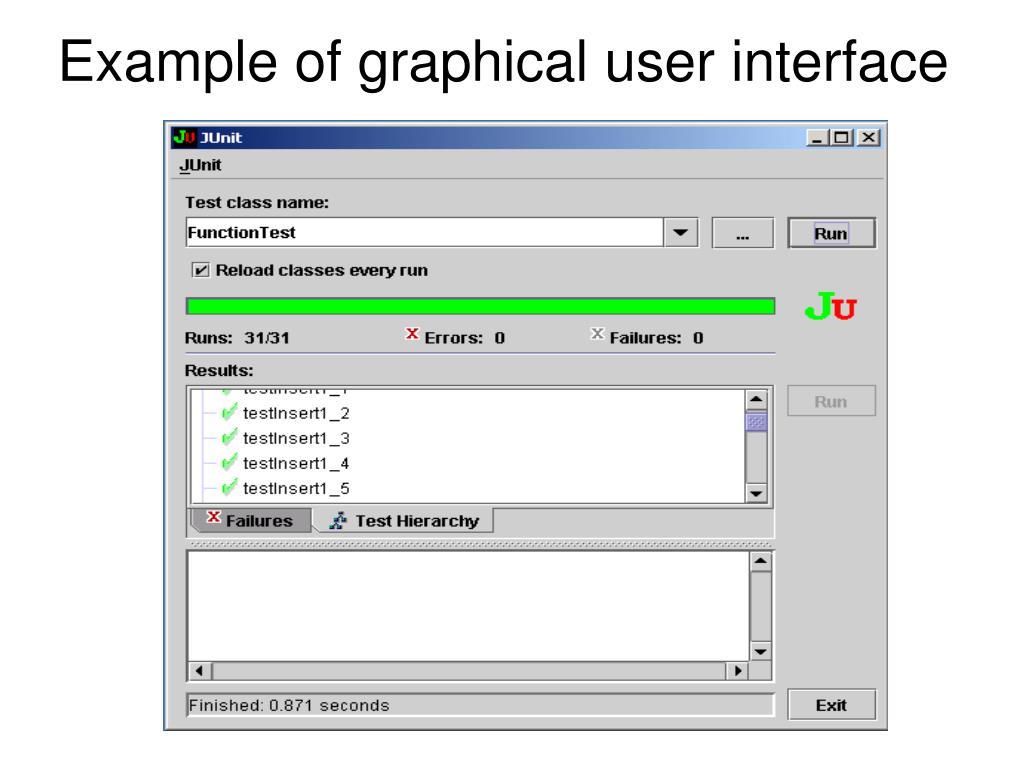Toggle Reload classes every run checkbox
The image size is (1024, 768).
tap(200, 270)
